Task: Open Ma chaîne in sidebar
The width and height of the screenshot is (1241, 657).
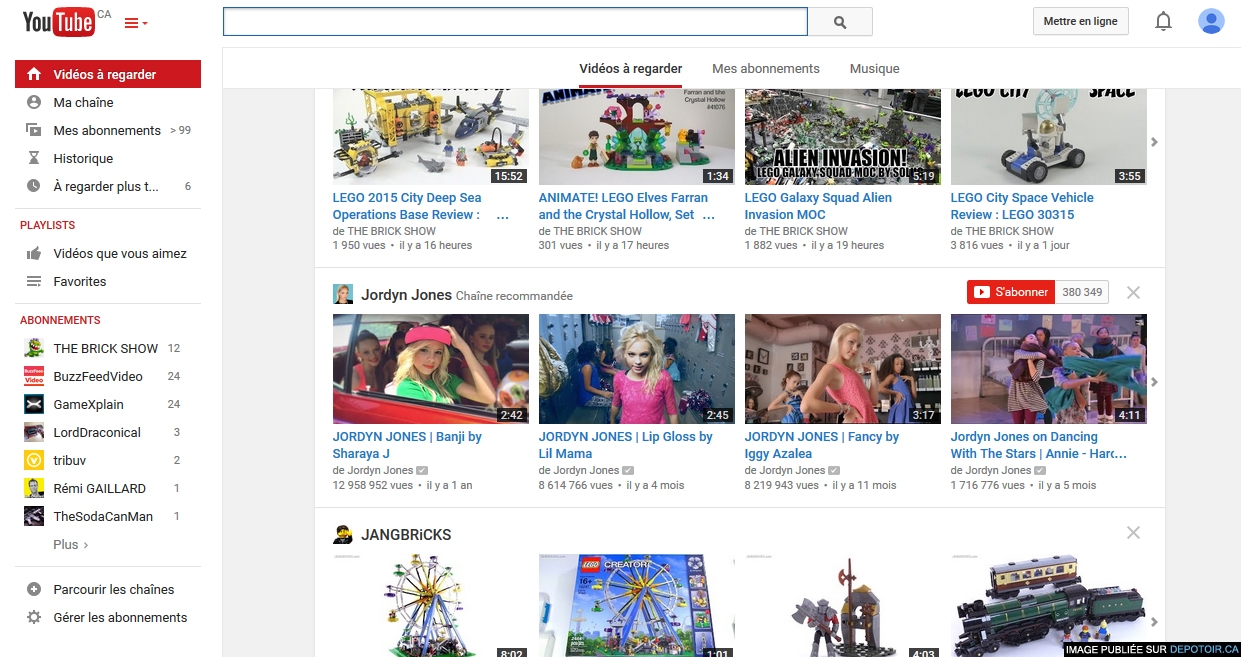Action: pos(108,102)
